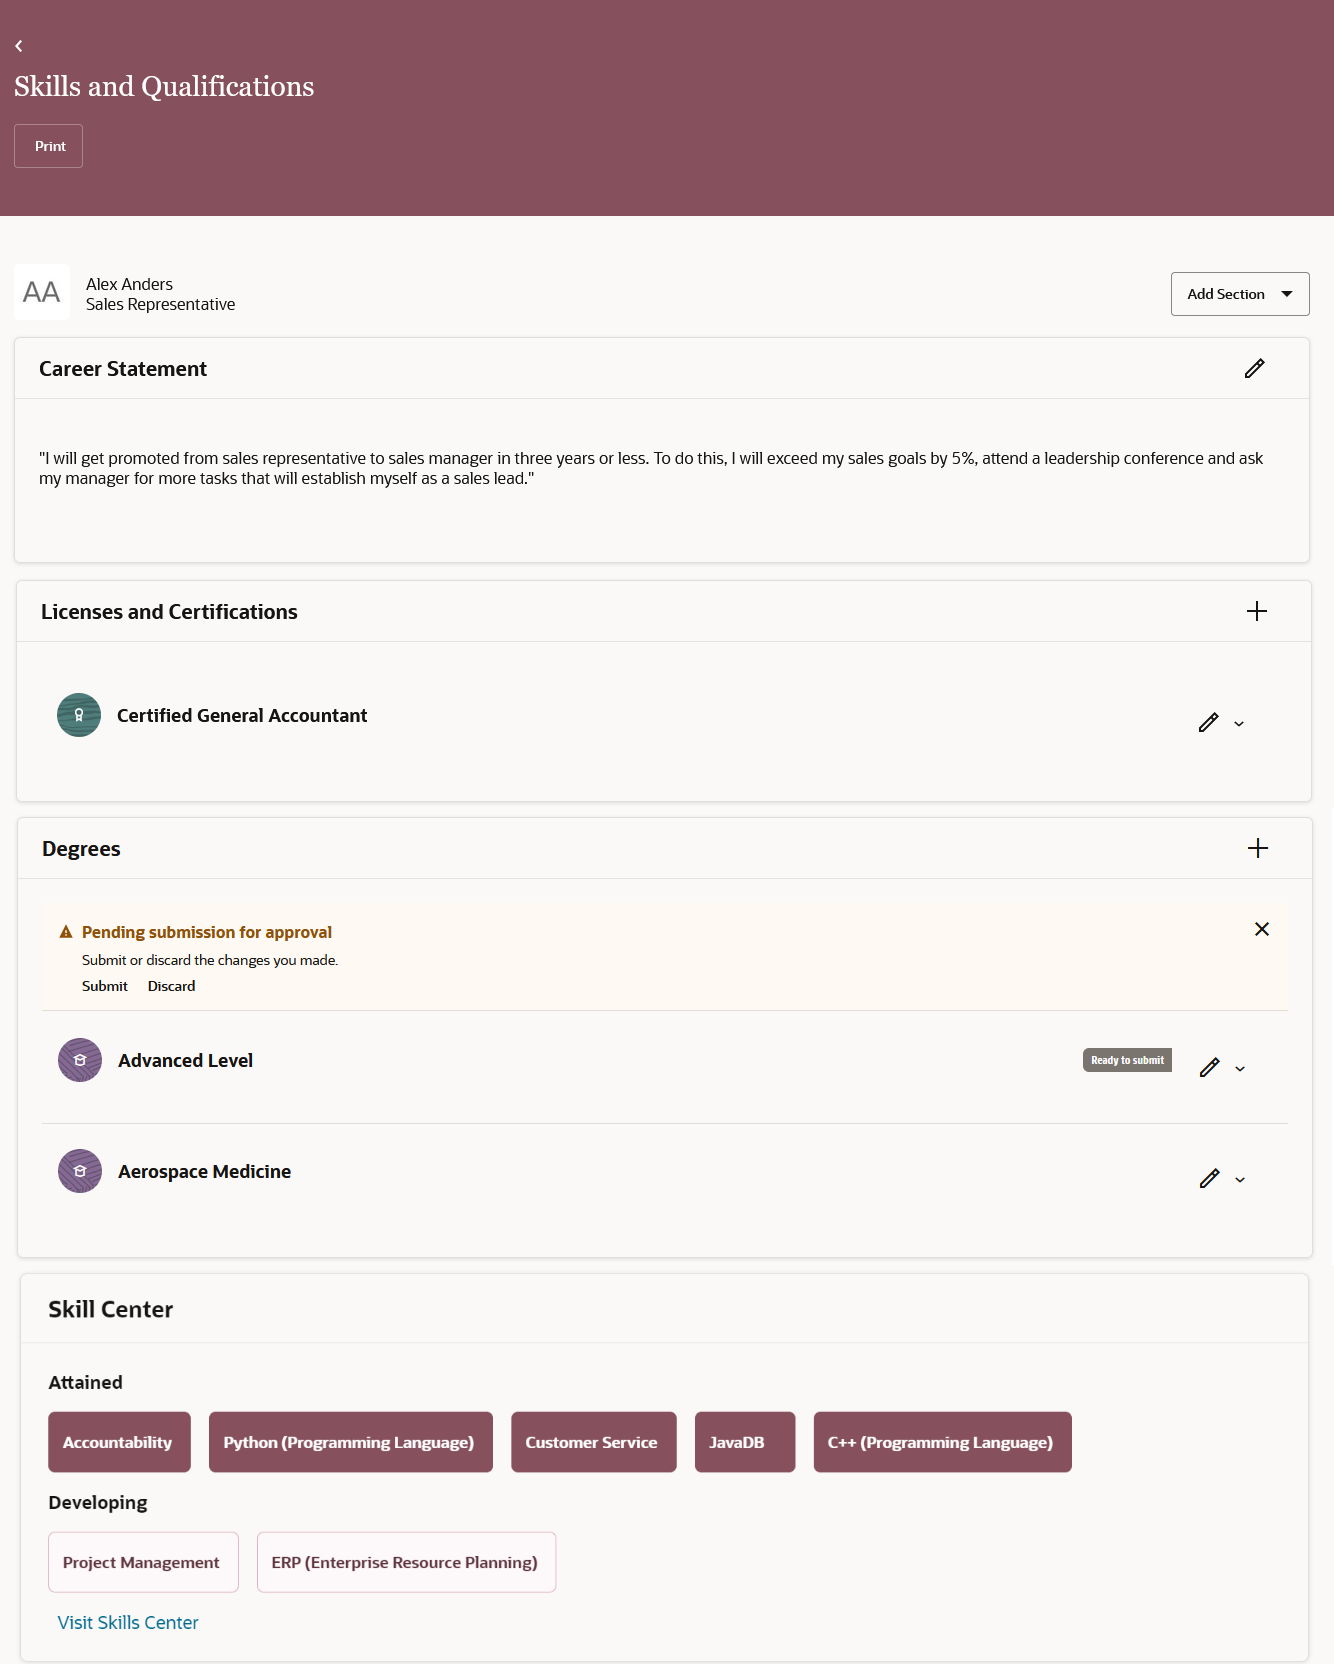The width and height of the screenshot is (1334, 1664).
Task: Edit Certified General Accountant entry
Action: tap(1208, 723)
